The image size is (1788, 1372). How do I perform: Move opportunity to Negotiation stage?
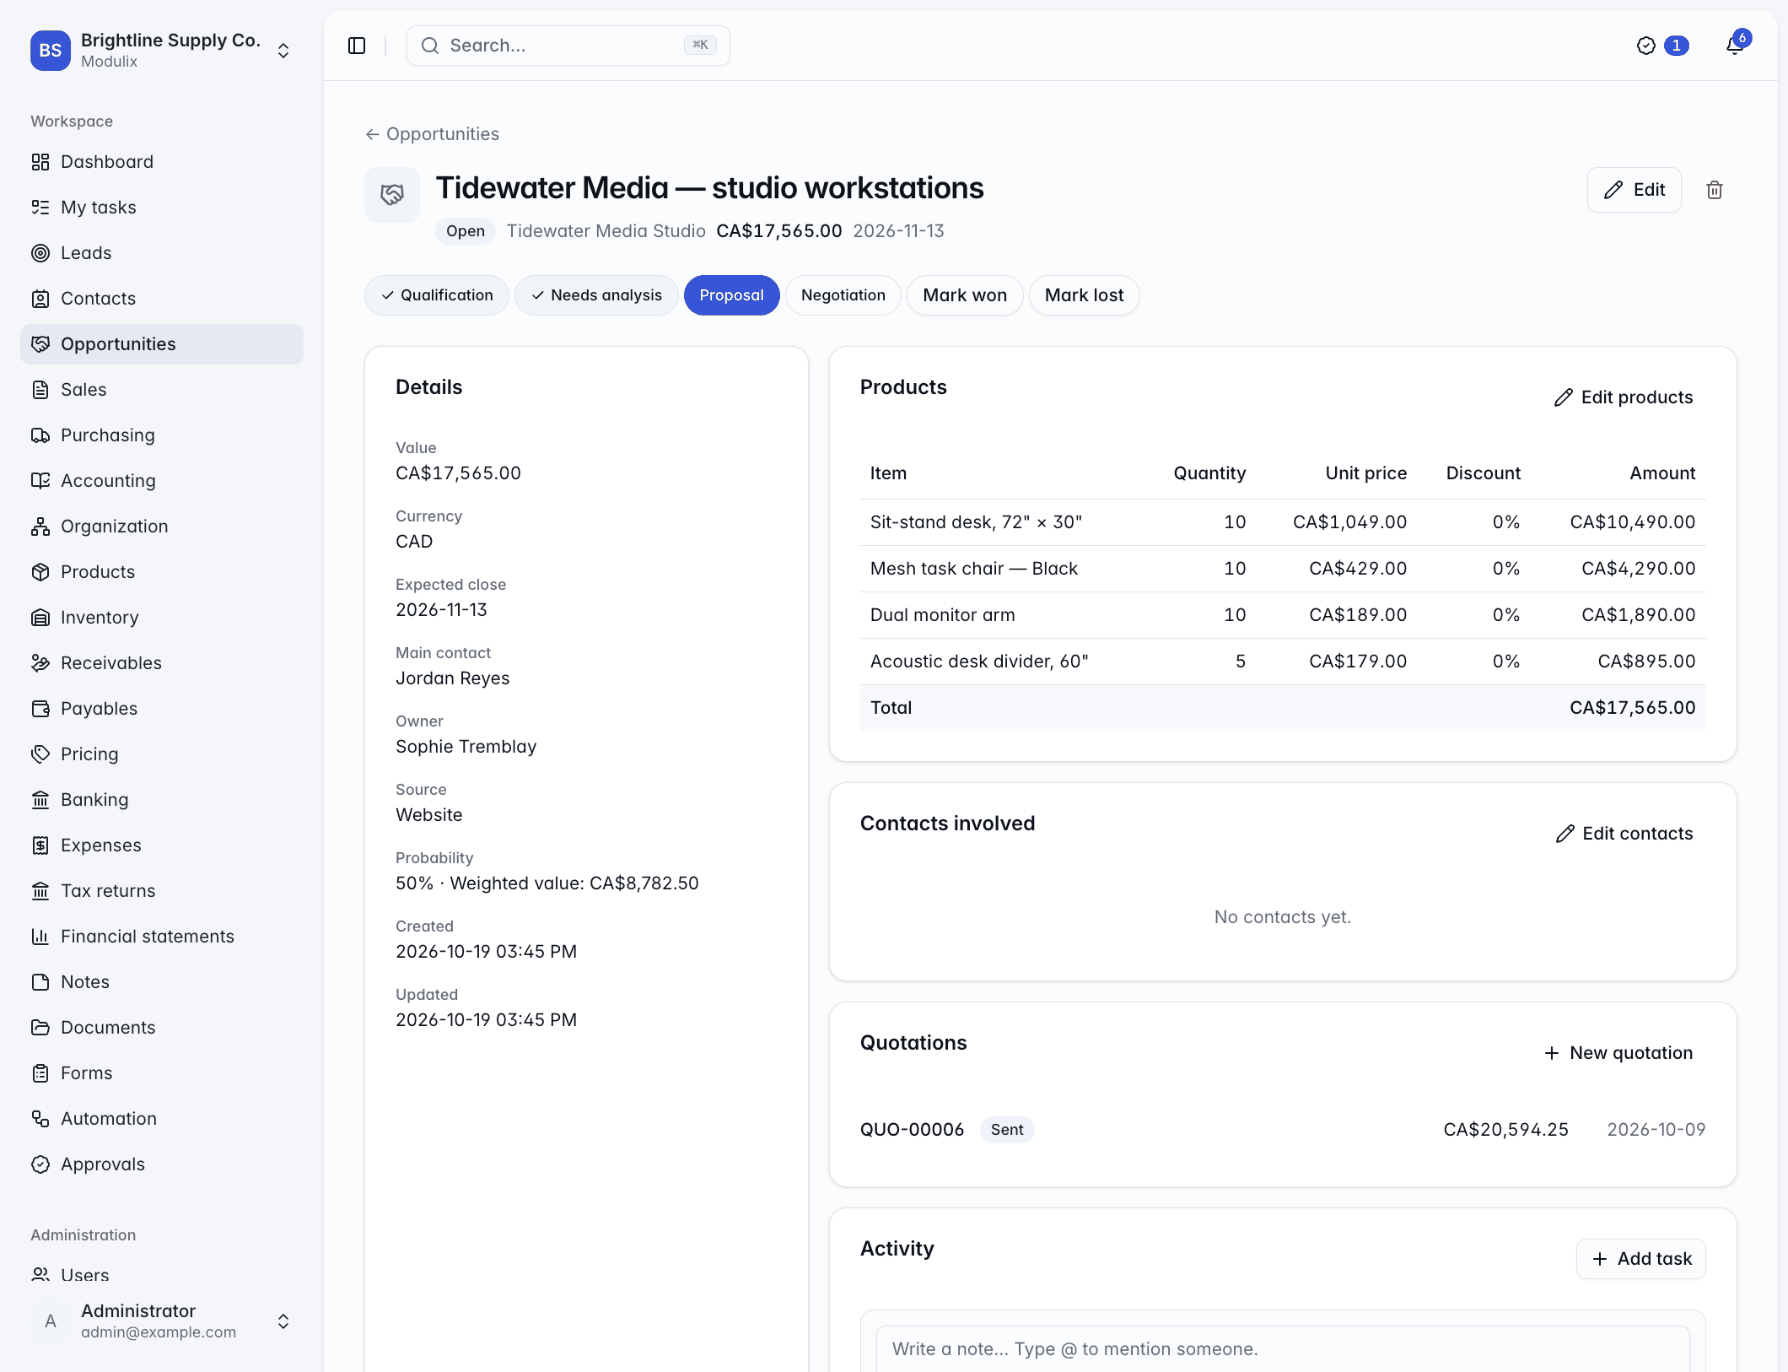[x=843, y=295]
